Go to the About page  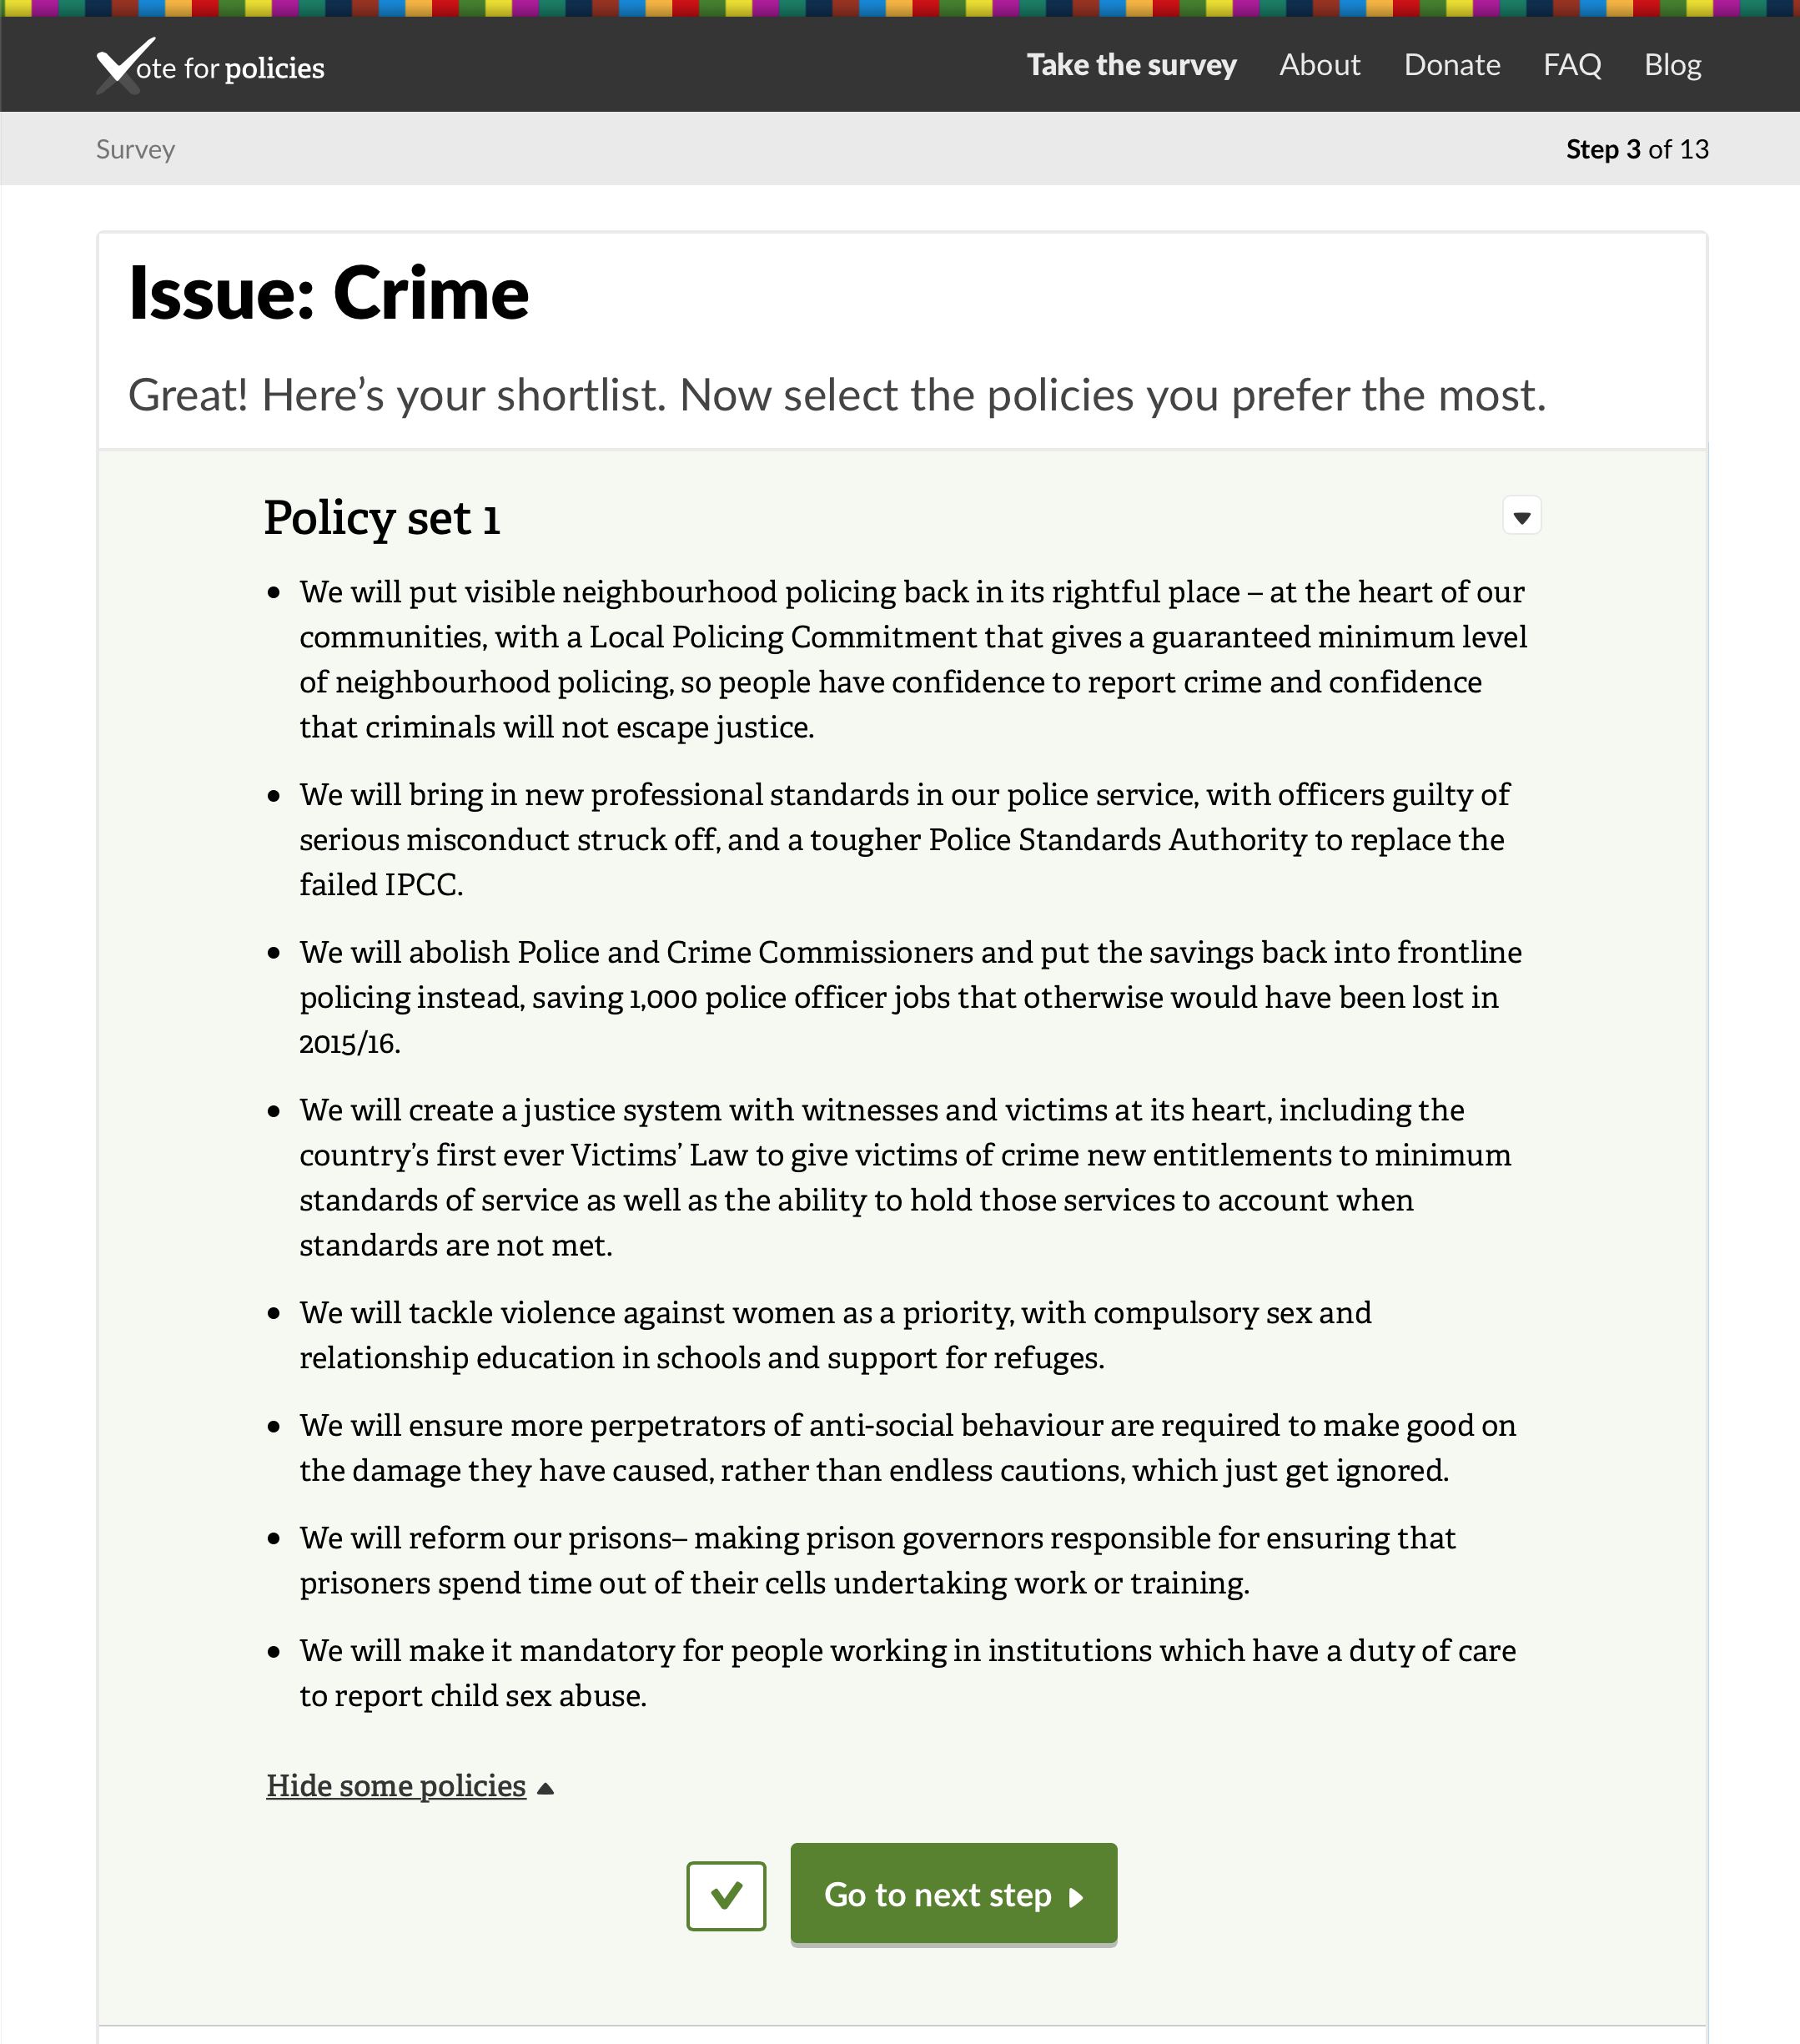1319,65
